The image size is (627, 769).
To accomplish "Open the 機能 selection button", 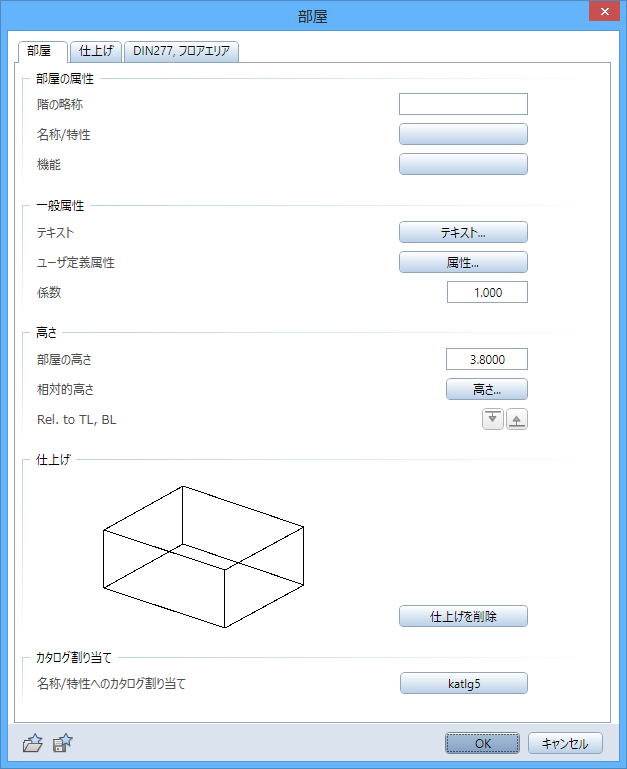I will (x=463, y=164).
